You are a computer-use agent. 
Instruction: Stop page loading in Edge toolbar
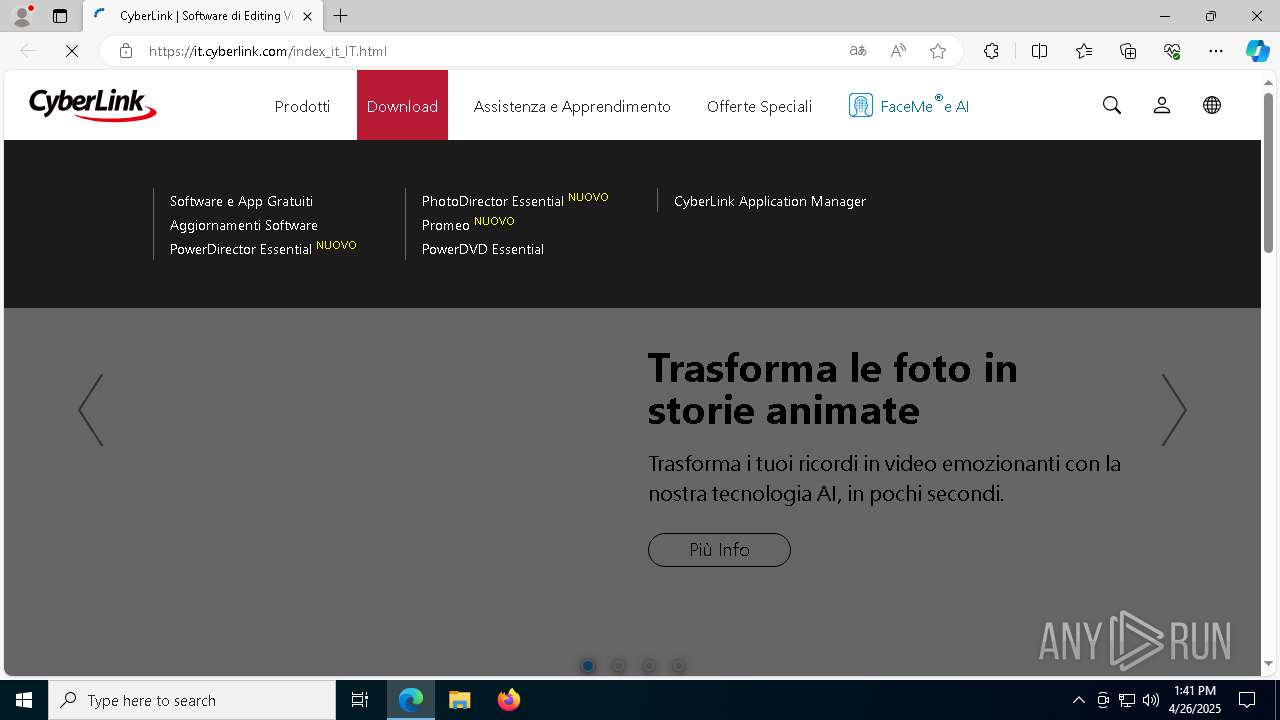[72, 51]
